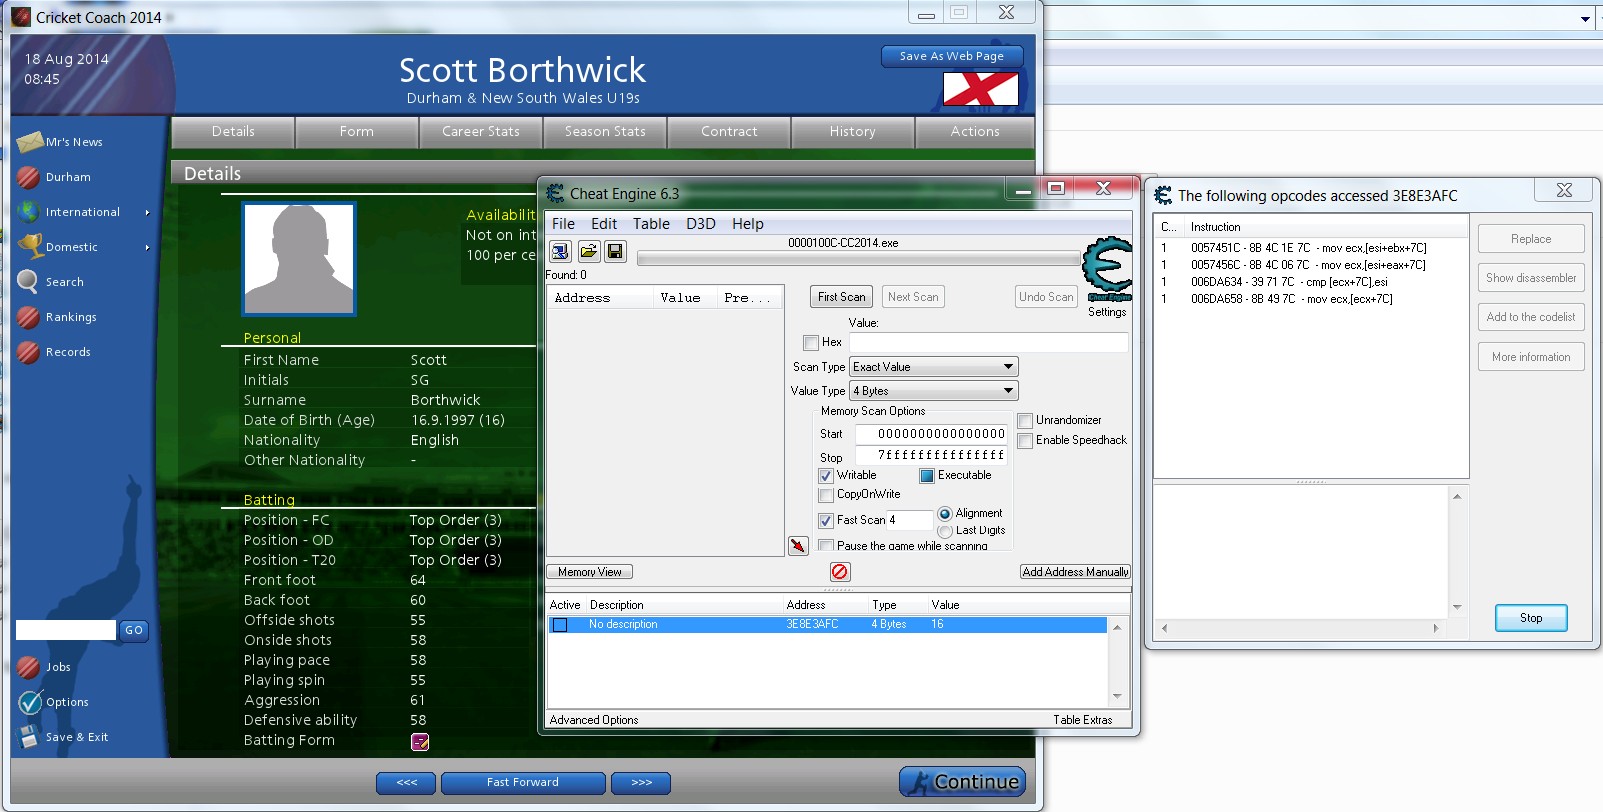
Task: Click the Domestic trophy icon
Action: tap(30, 246)
